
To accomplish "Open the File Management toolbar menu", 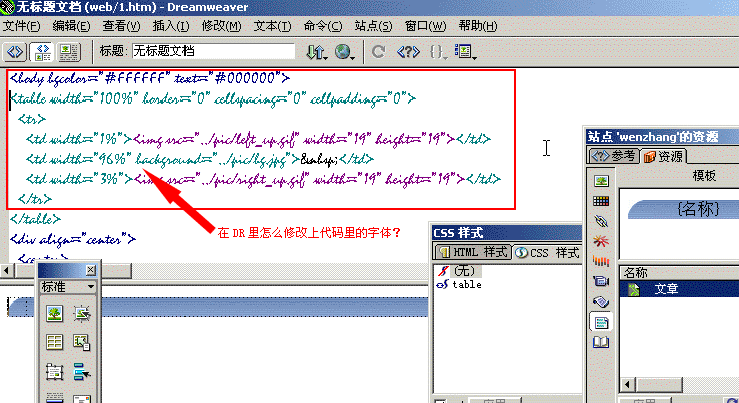I will point(317,51).
